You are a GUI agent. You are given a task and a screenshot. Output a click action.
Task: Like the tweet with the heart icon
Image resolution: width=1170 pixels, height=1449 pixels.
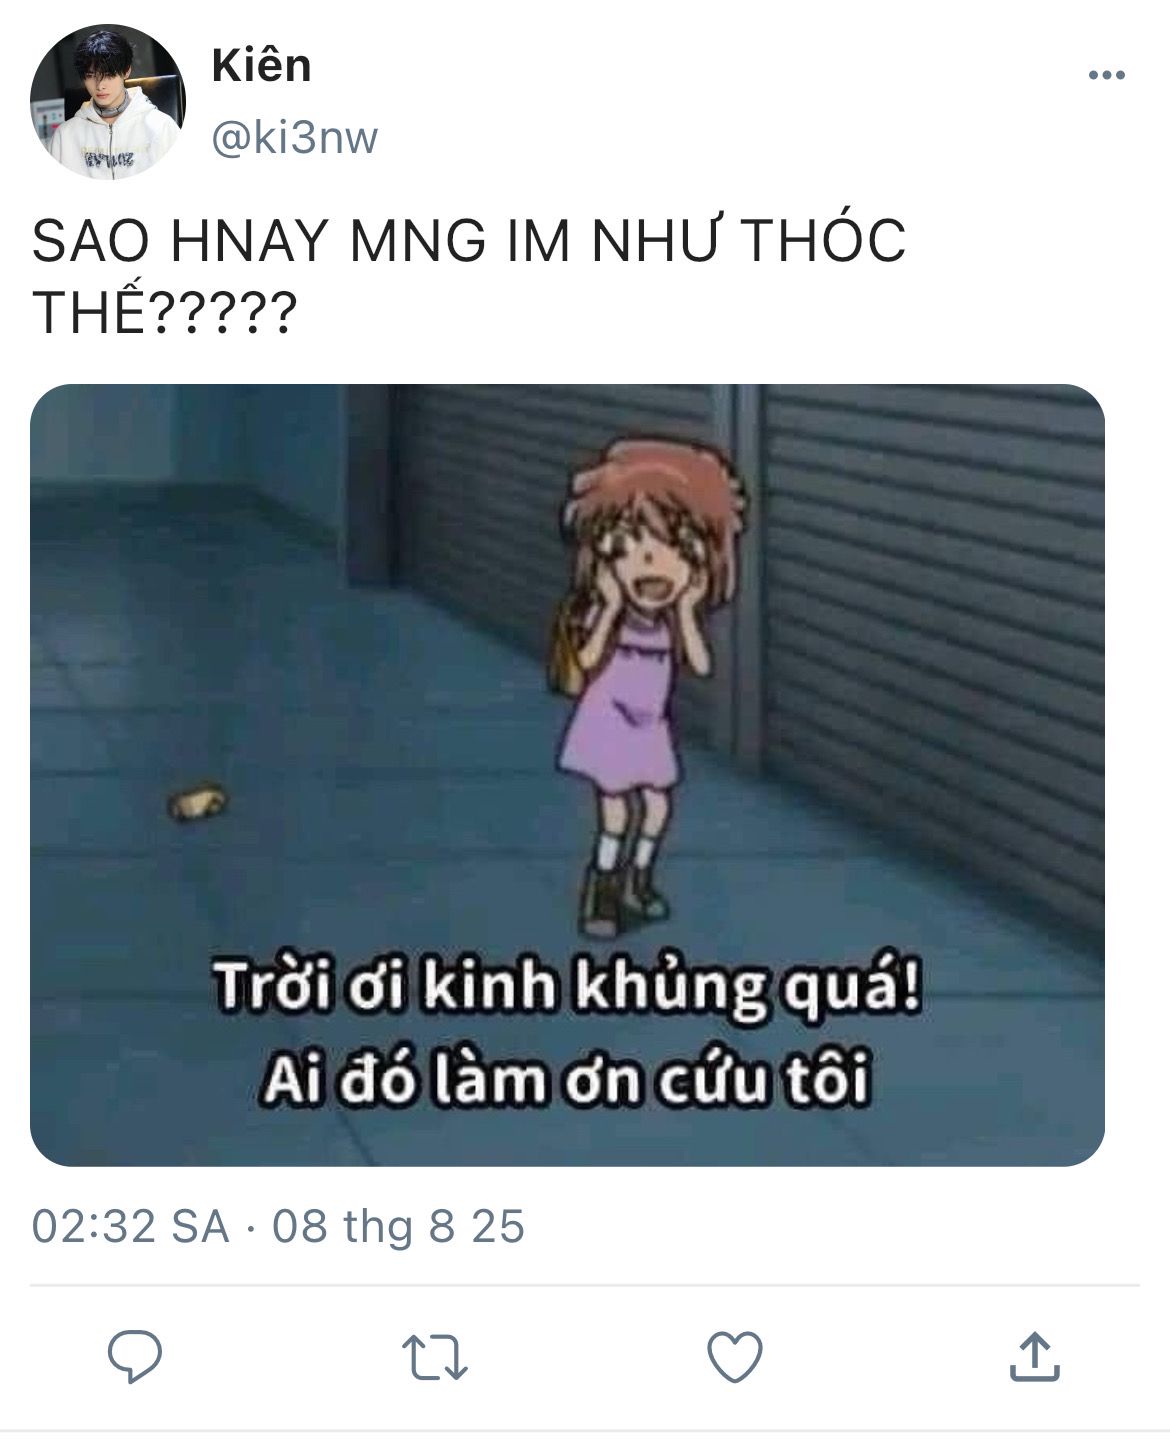[x=735, y=1358]
